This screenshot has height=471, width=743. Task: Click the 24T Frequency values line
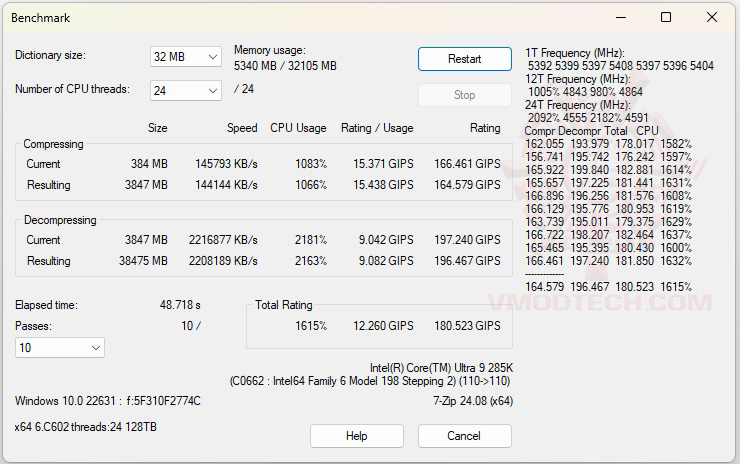tap(588, 118)
